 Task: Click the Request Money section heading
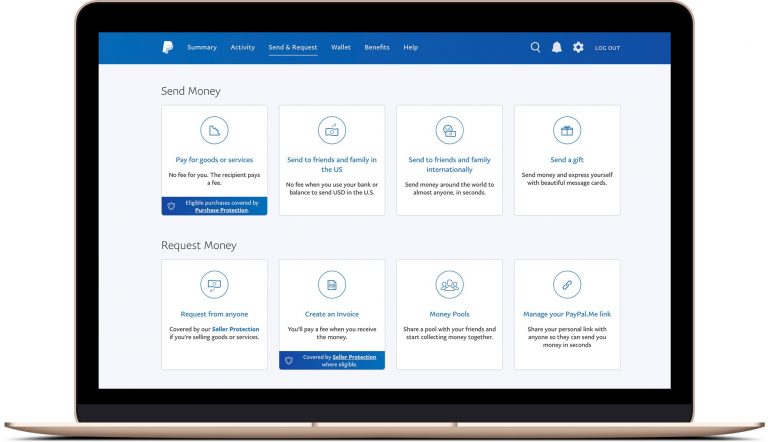[198, 246]
